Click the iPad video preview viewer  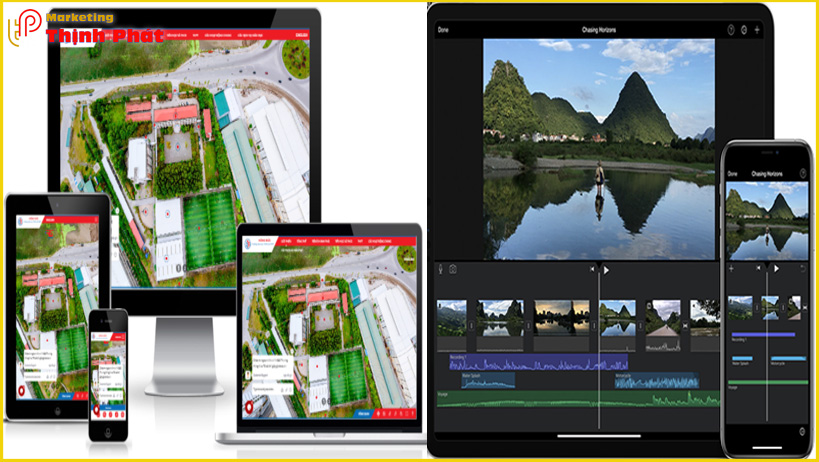tap(599, 149)
